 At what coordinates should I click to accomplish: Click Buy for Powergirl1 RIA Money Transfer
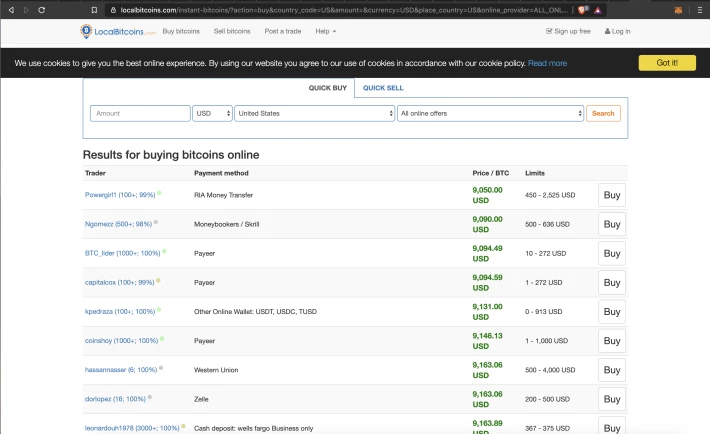click(612, 195)
